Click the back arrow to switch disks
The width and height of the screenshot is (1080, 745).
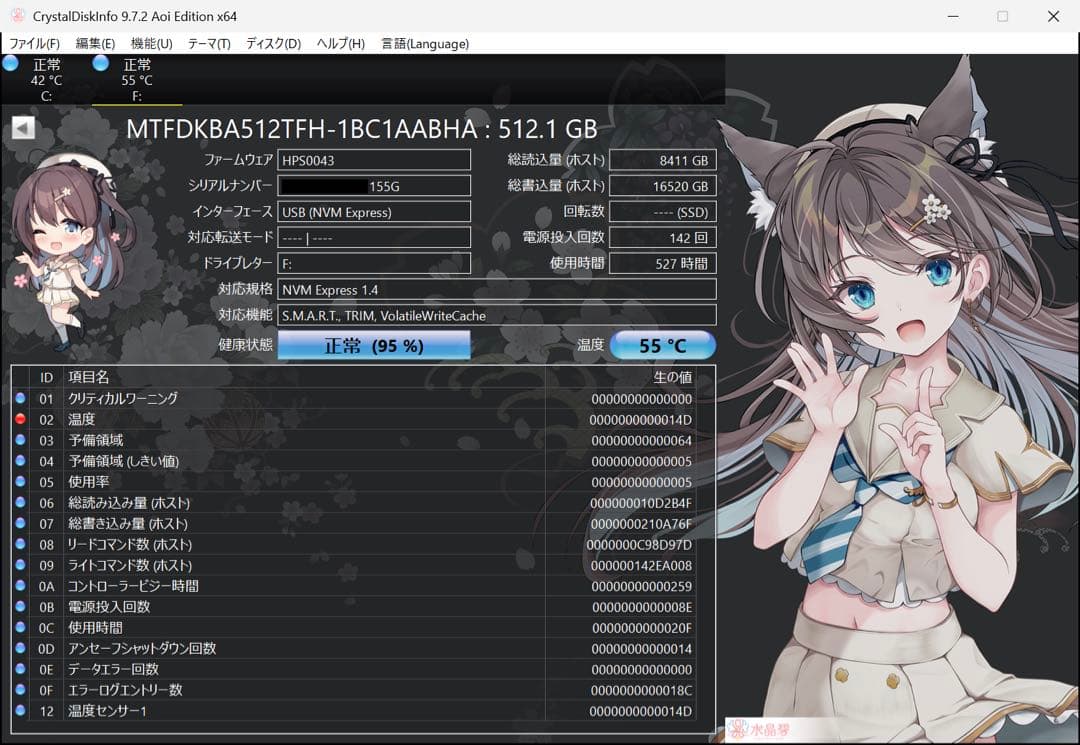pos(22,127)
